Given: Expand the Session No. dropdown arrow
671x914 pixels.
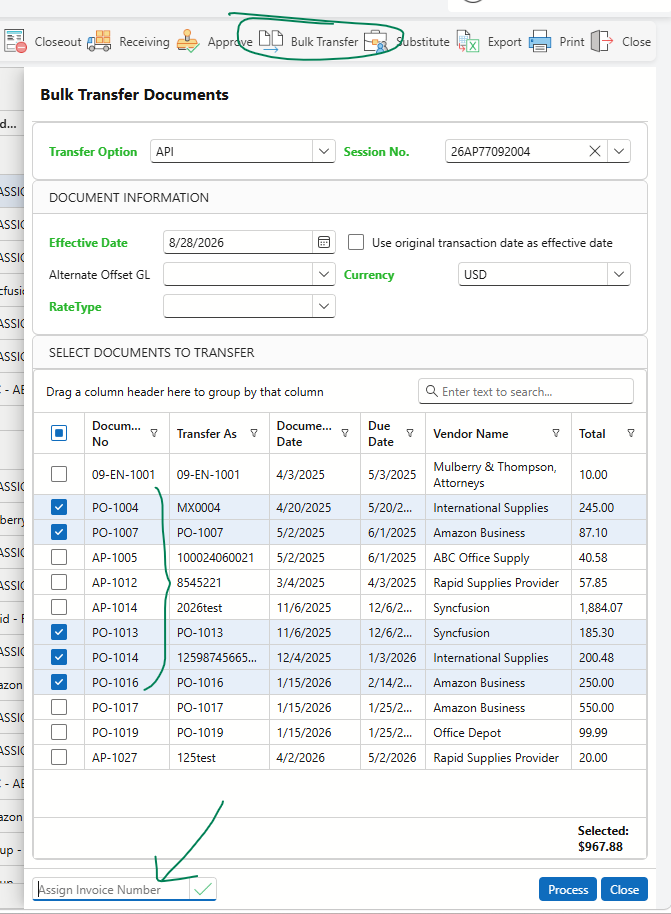Looking at the screenshot, I should tap(619, 152).
